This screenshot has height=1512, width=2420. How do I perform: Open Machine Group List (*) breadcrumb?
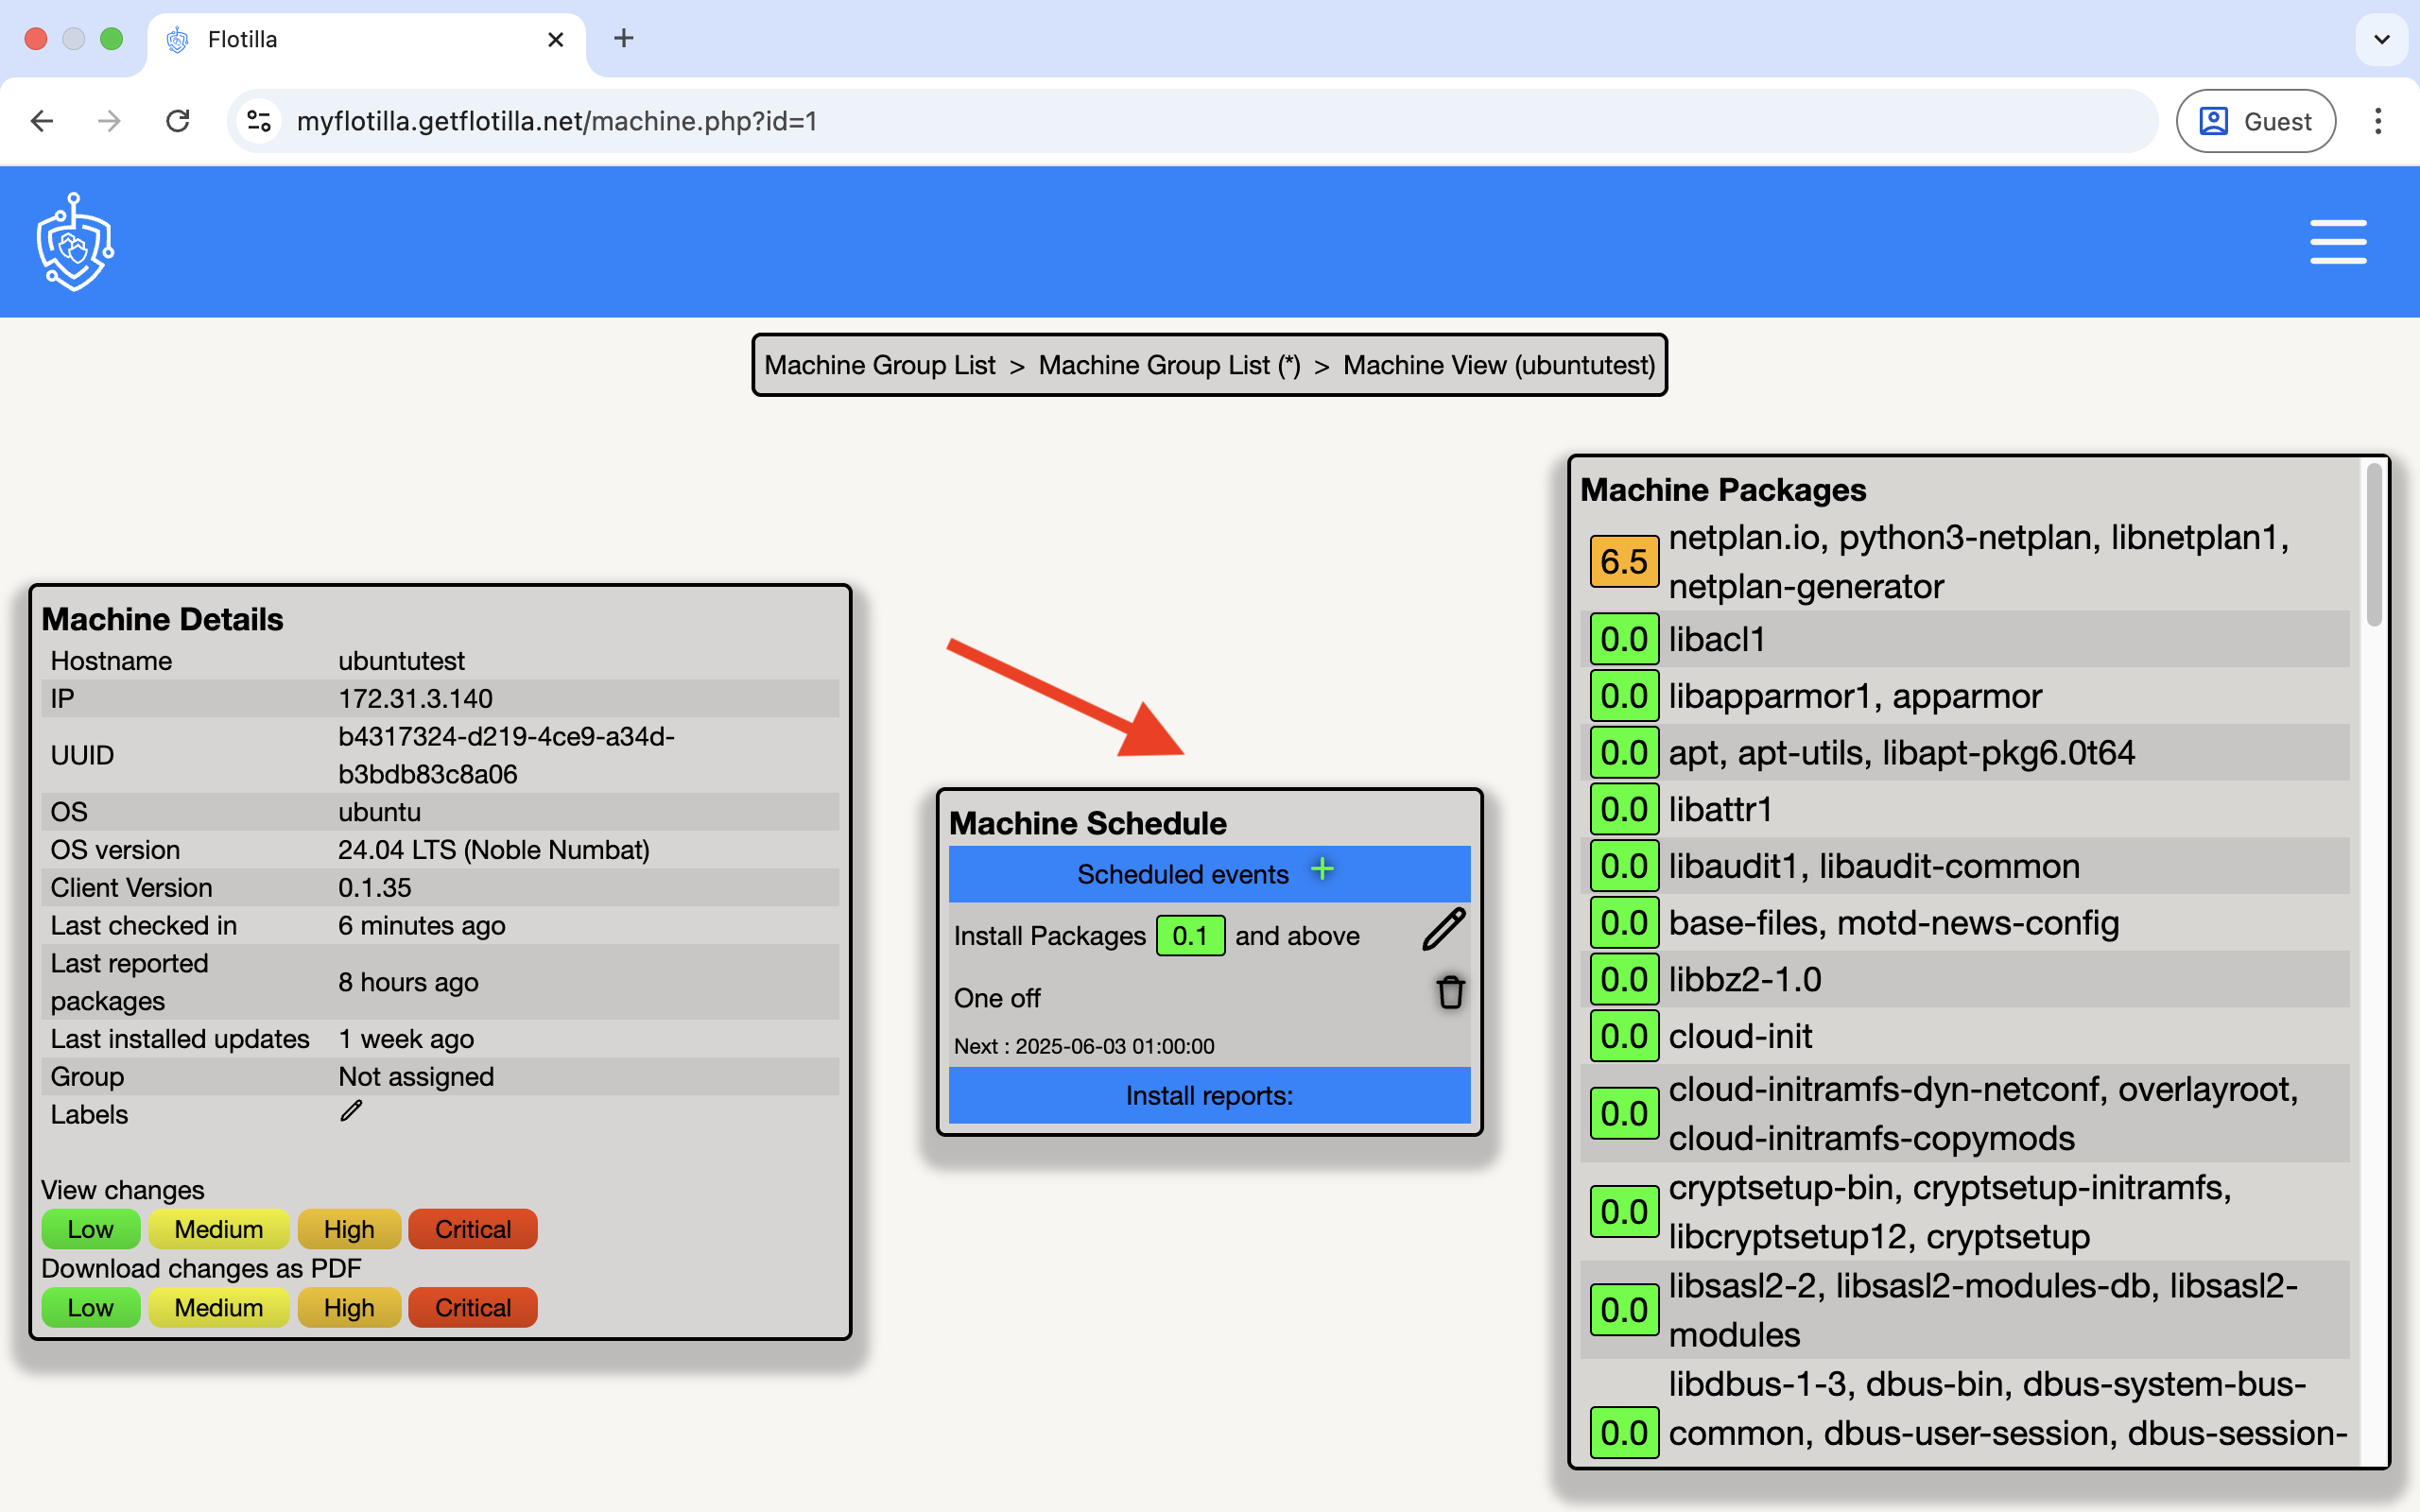coord(1169,365)
